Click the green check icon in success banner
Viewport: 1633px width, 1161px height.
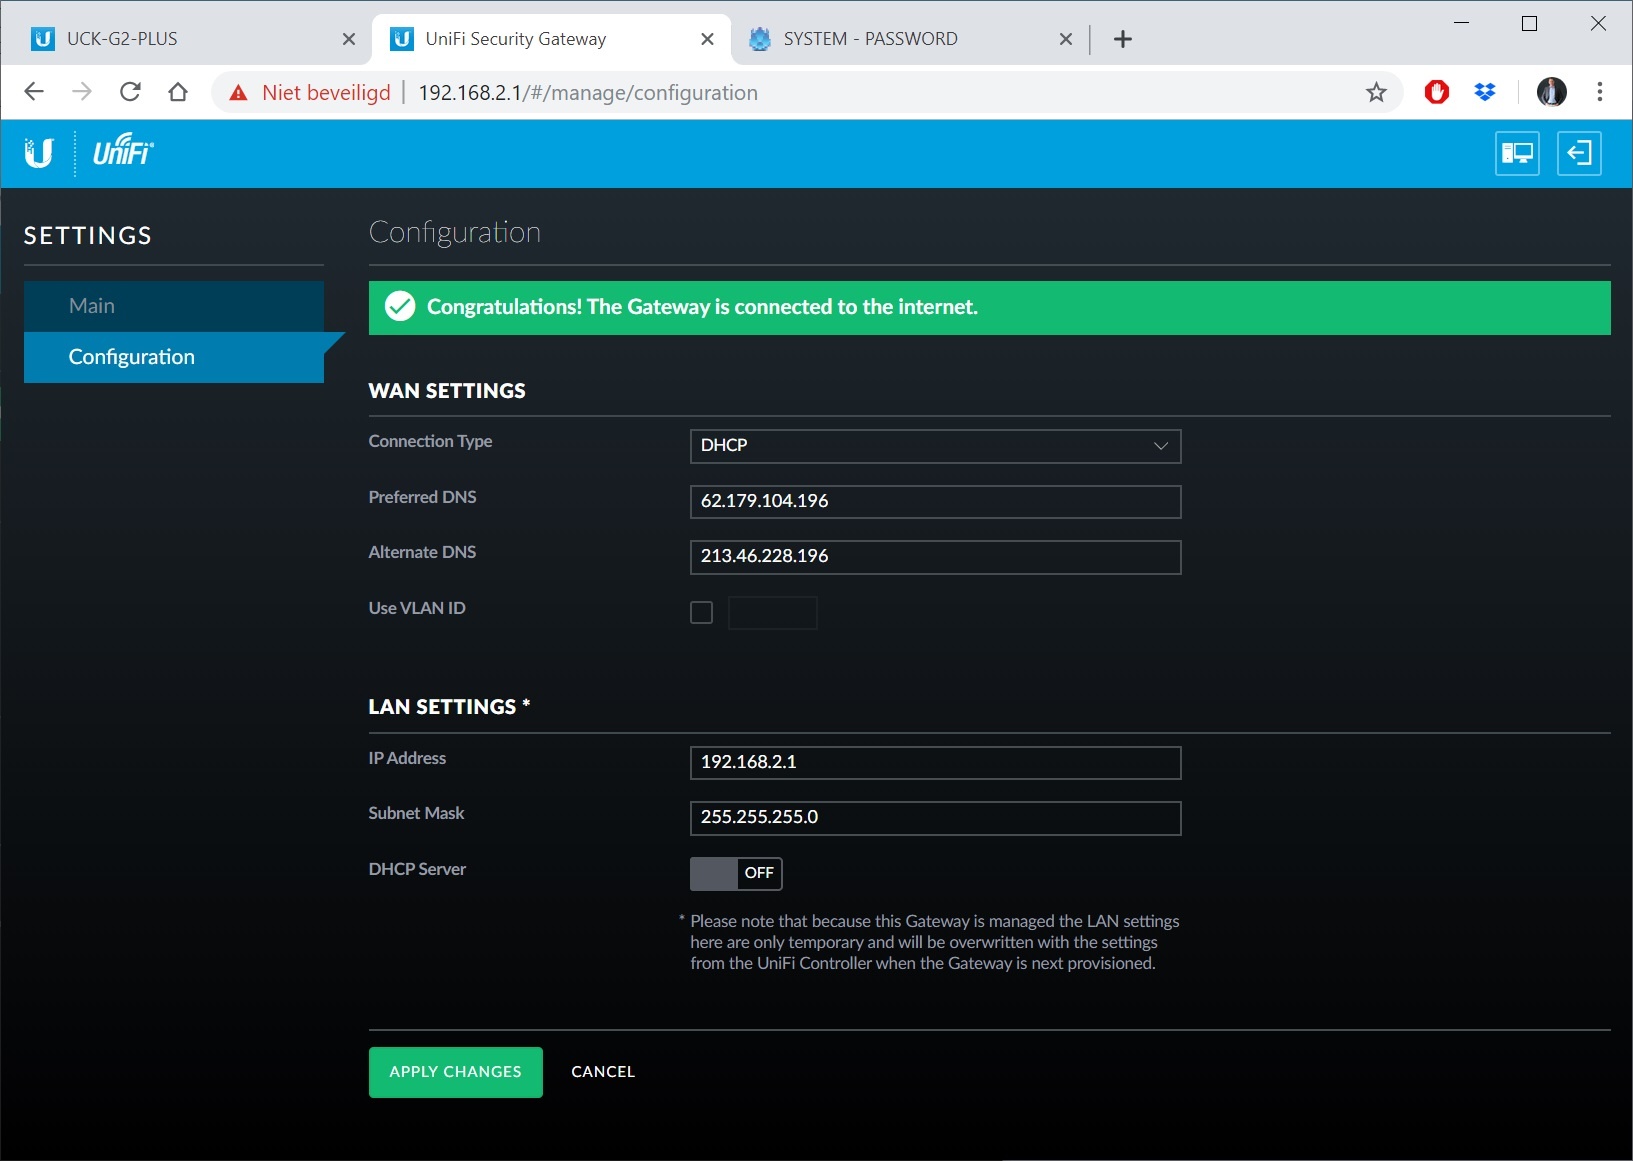pos(400,307)
